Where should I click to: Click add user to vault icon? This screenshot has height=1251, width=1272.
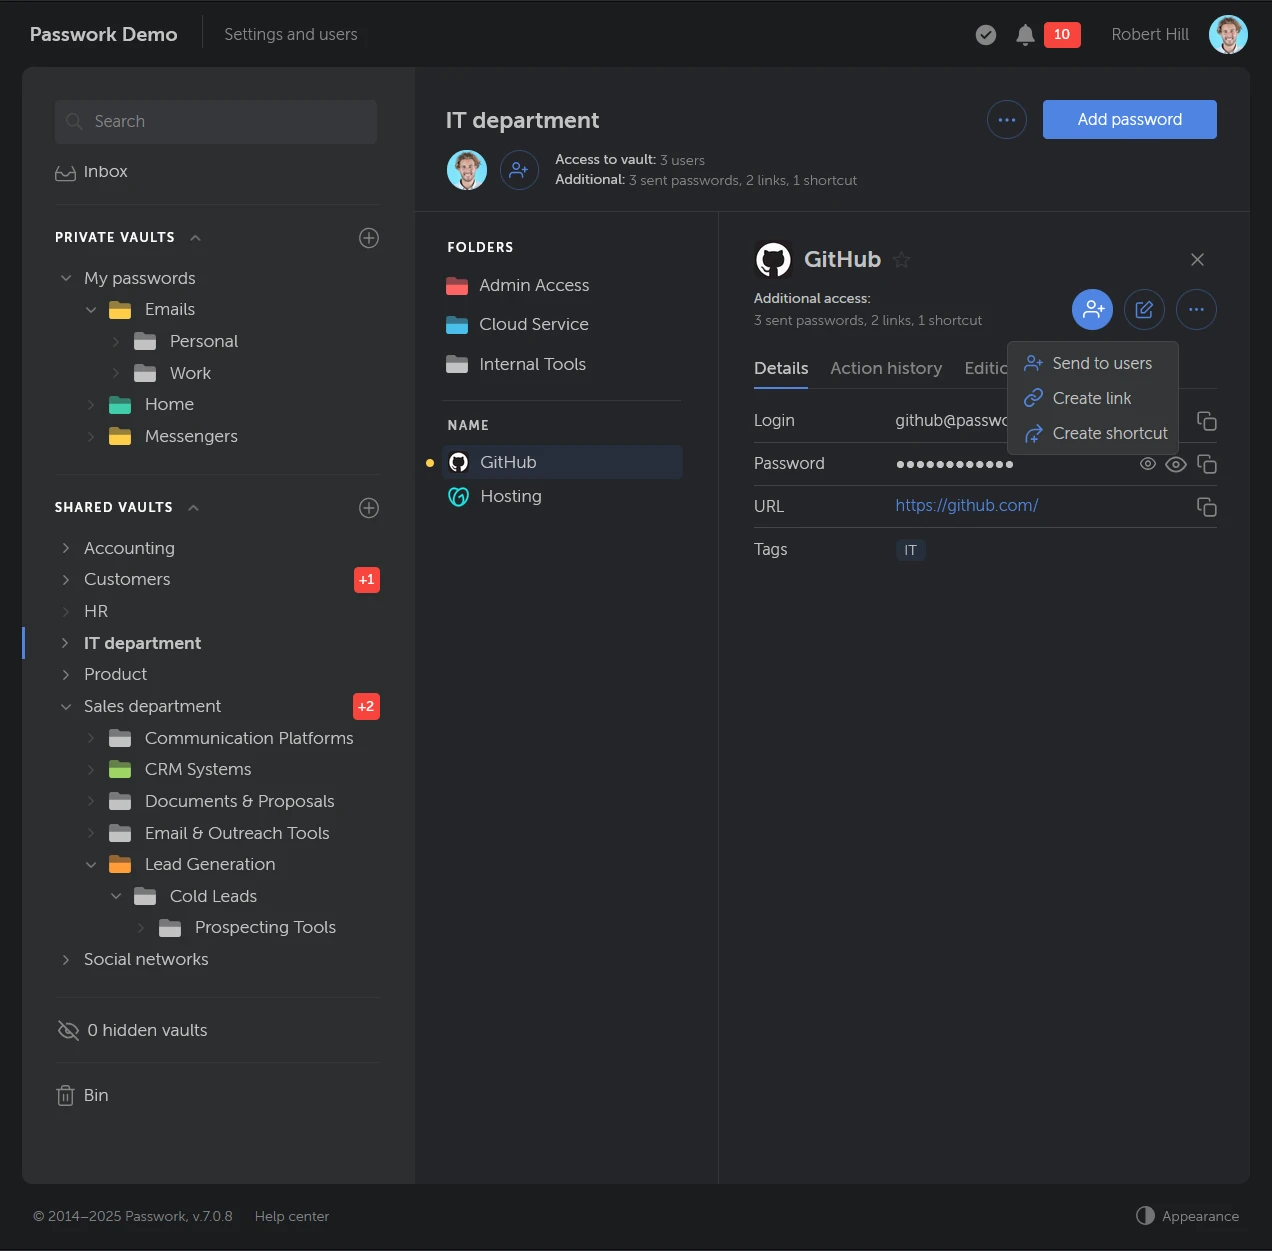[x=519, y=170]
